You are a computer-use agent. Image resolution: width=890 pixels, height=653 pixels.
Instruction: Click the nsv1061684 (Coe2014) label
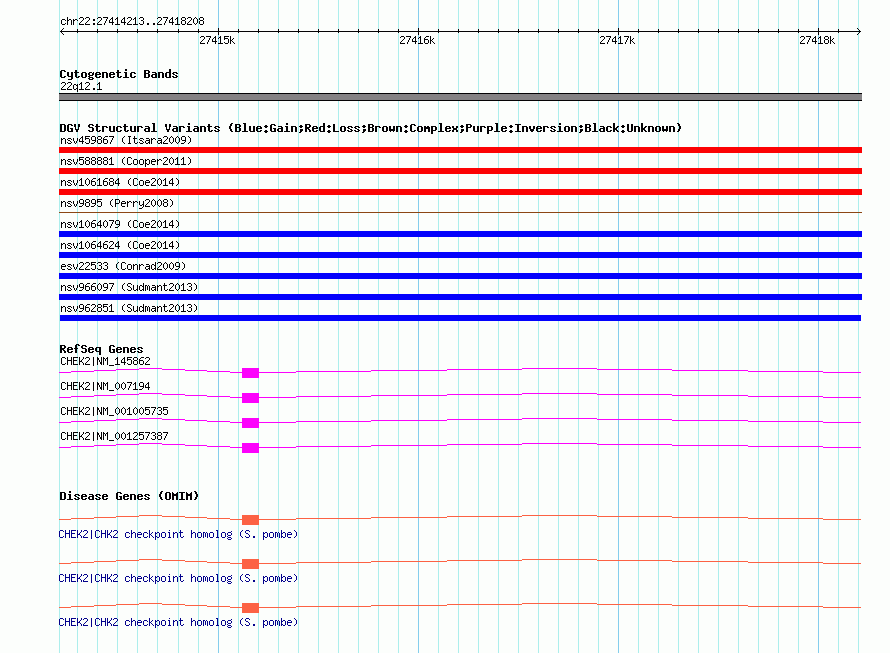tap(120, 182)
